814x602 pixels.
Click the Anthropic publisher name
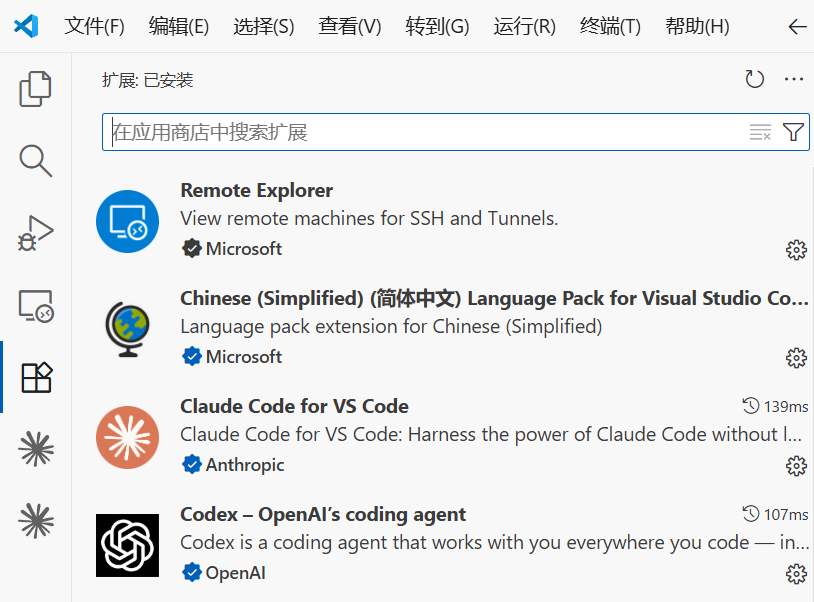[245, 464]
